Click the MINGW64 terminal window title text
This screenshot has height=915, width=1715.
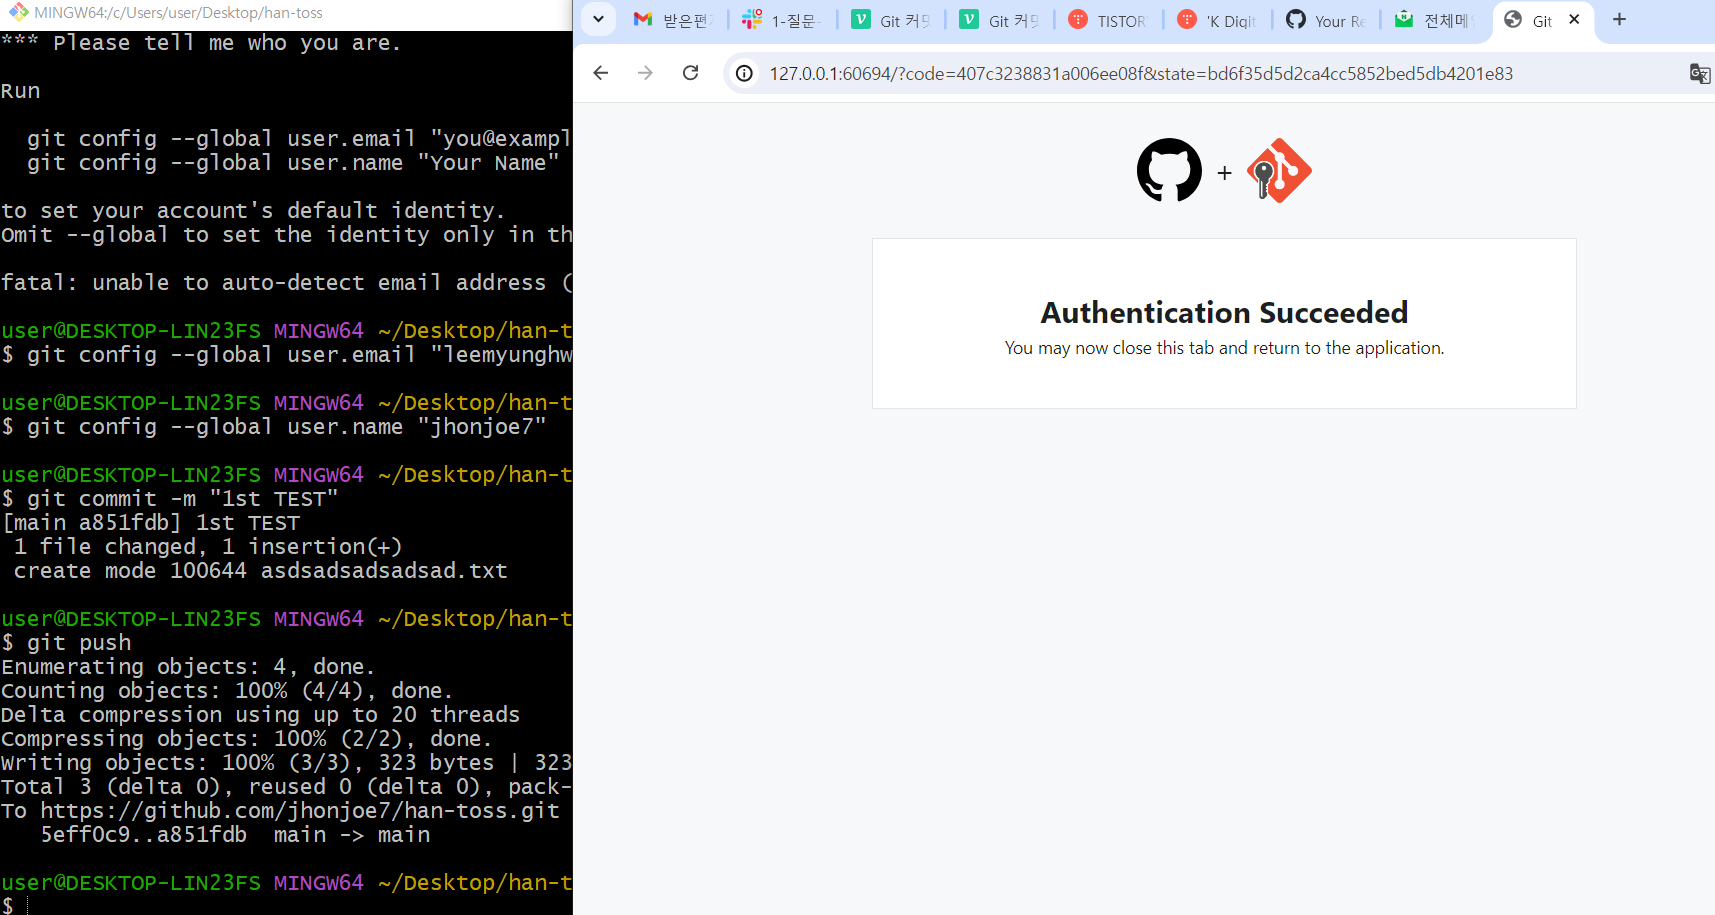[x=178, y=13]
